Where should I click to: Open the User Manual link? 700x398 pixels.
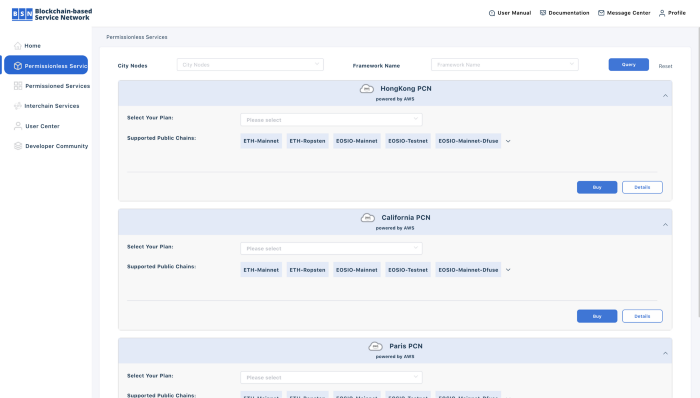pyautogui.click(x=510, y=13)
